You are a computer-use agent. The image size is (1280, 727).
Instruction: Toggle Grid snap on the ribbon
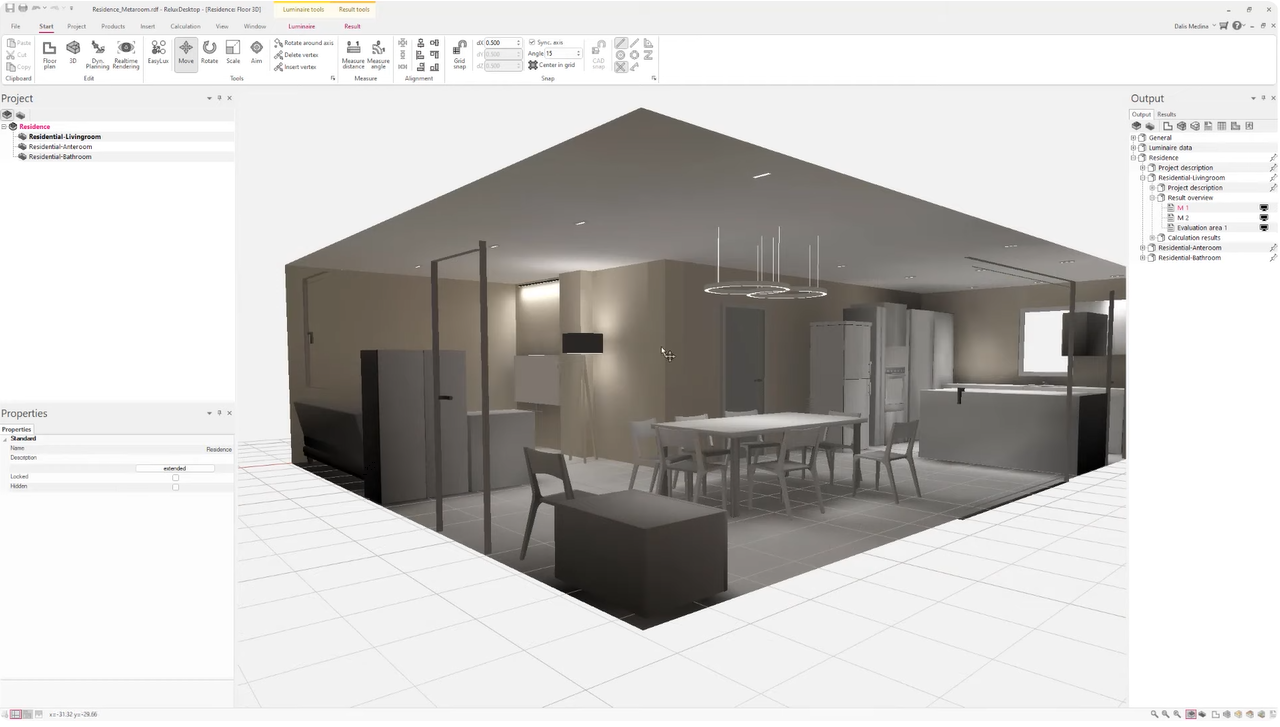click(460, 53)
